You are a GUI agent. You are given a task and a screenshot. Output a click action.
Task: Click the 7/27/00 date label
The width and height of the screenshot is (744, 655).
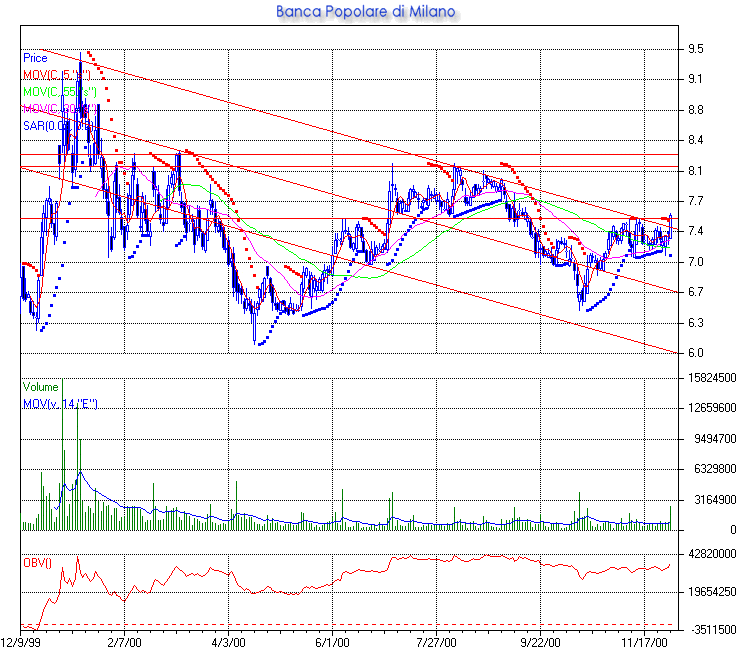[x=437, y=643]
